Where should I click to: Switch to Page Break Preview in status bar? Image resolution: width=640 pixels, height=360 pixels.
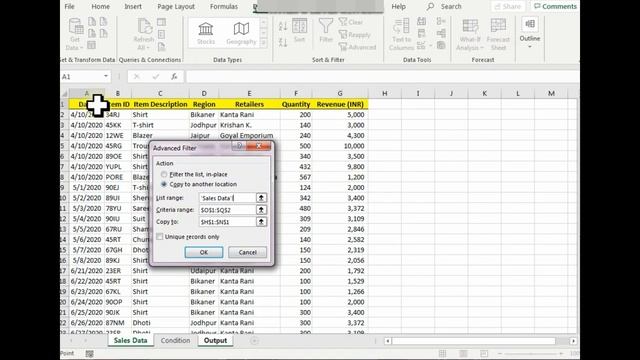click(x=484, y=353)
